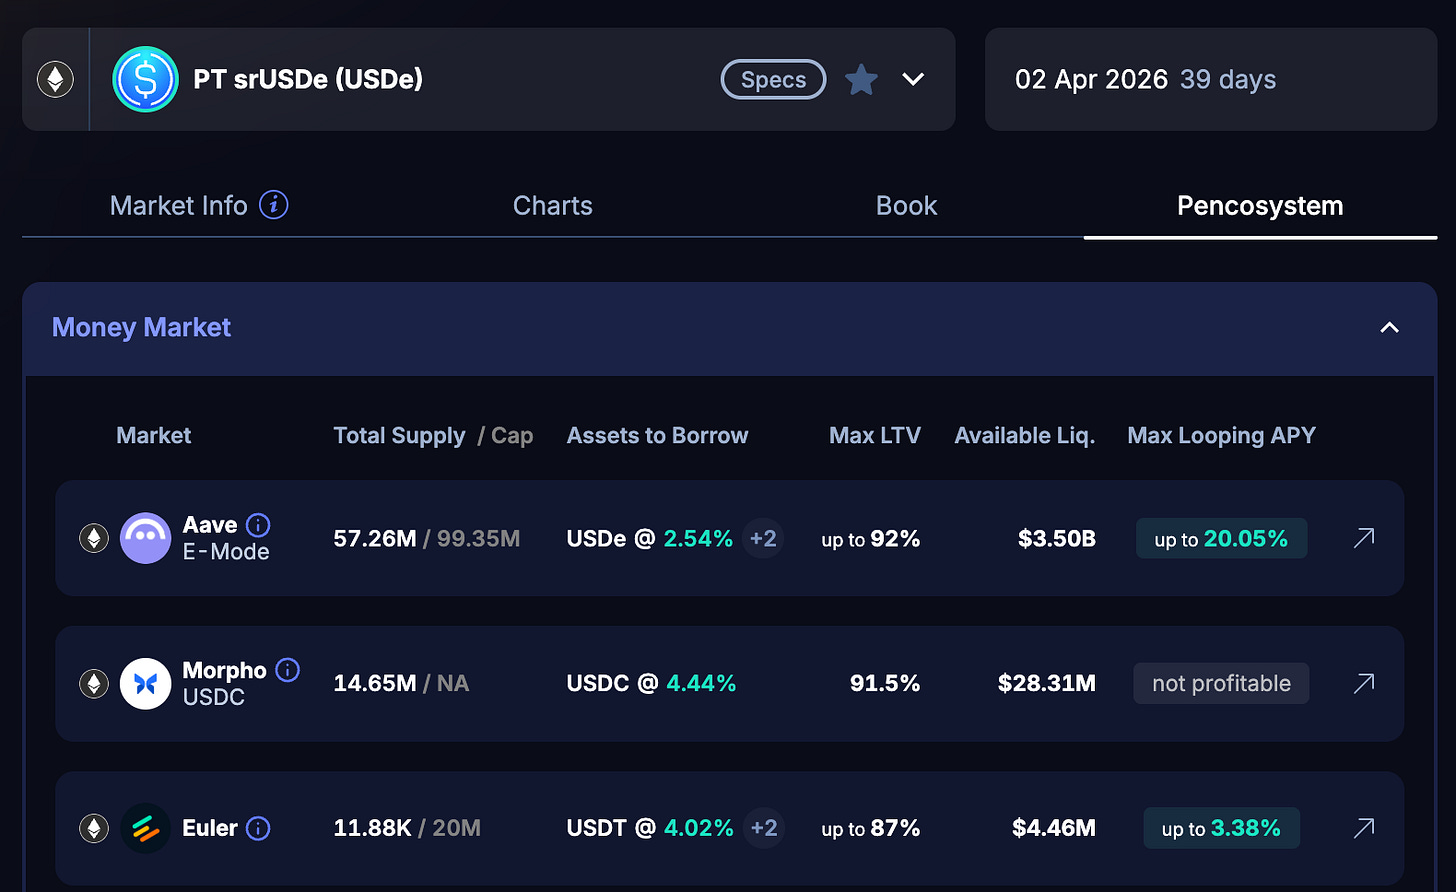Select the Pencosystem tab
Viewport: 1456px width, 892px height.
click(1260, 206)
